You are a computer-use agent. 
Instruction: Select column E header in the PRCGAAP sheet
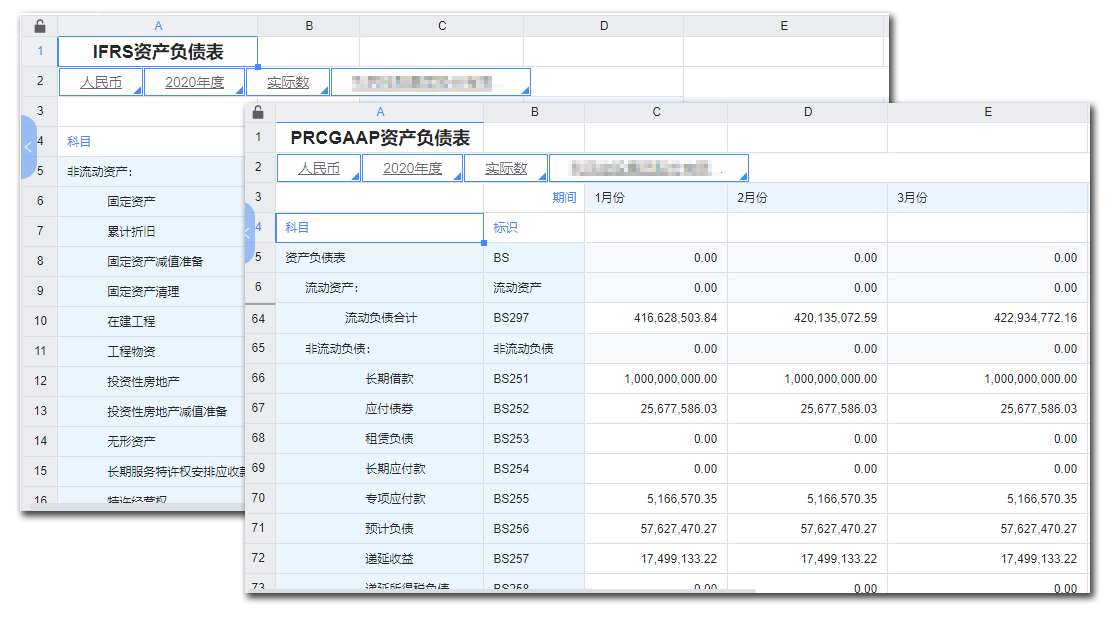pos(988,112)
